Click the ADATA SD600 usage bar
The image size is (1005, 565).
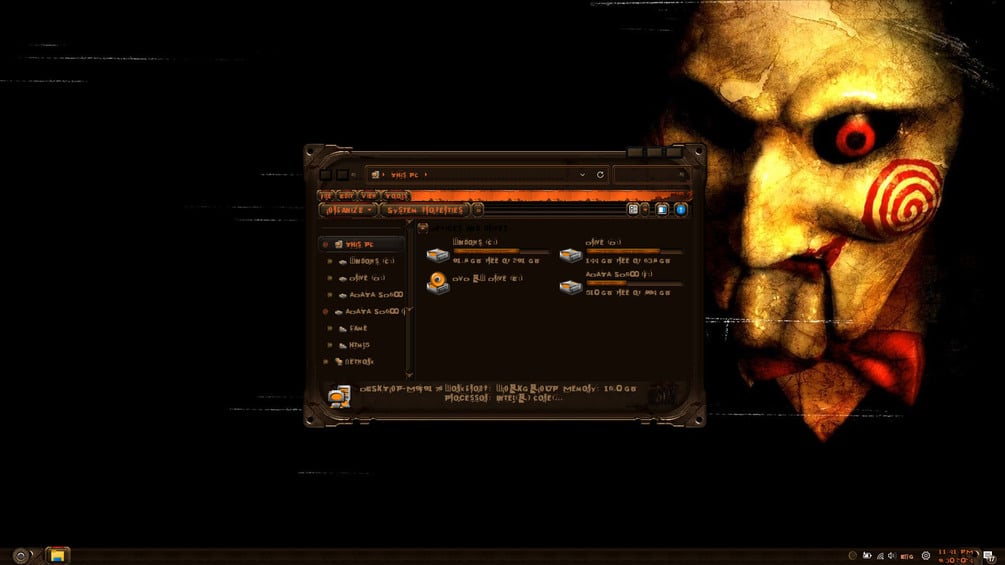click(634, 282)
